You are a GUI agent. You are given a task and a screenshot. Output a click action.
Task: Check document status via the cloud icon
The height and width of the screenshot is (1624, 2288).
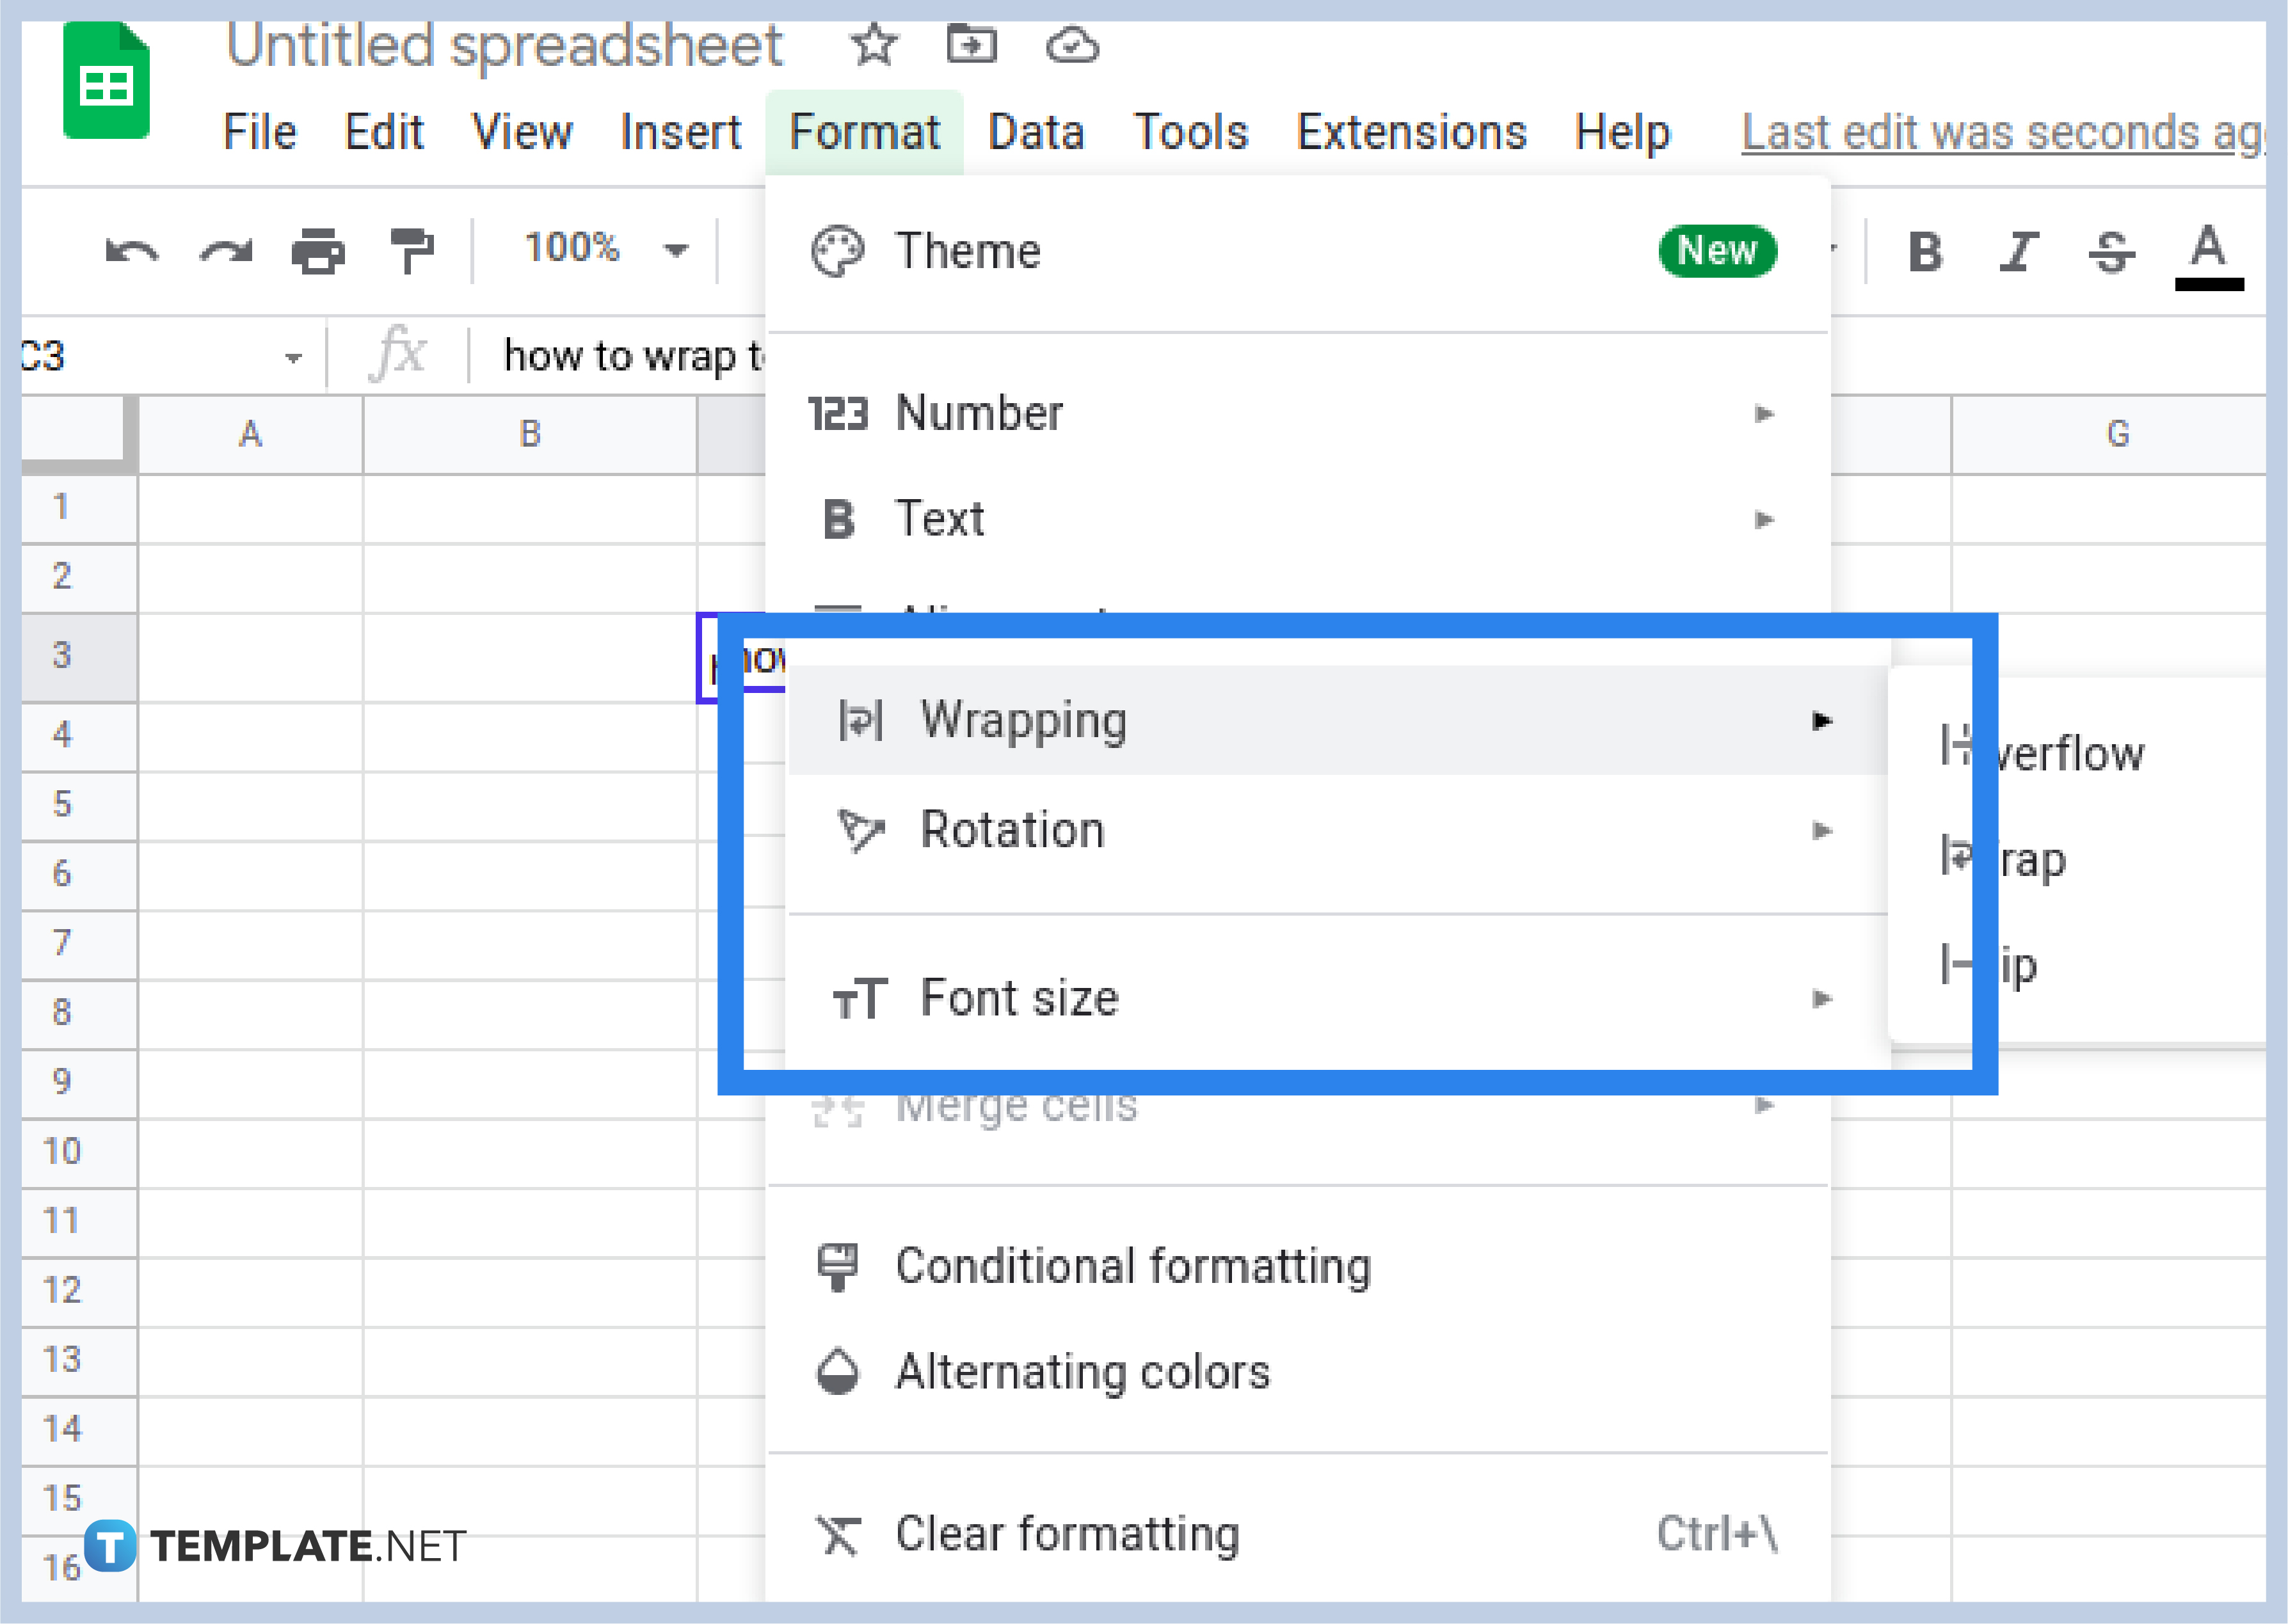[1071, 44]
